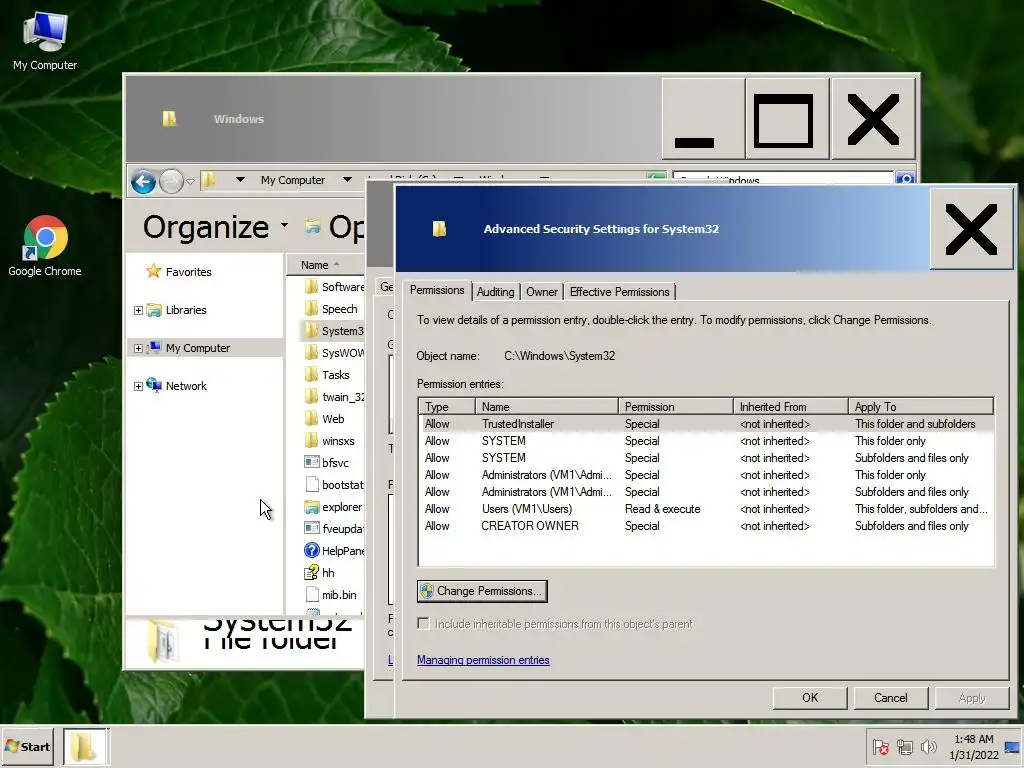Open Action Center flag tray icon
Viewport: 1024px width, 768px height.
pos(881,746)
